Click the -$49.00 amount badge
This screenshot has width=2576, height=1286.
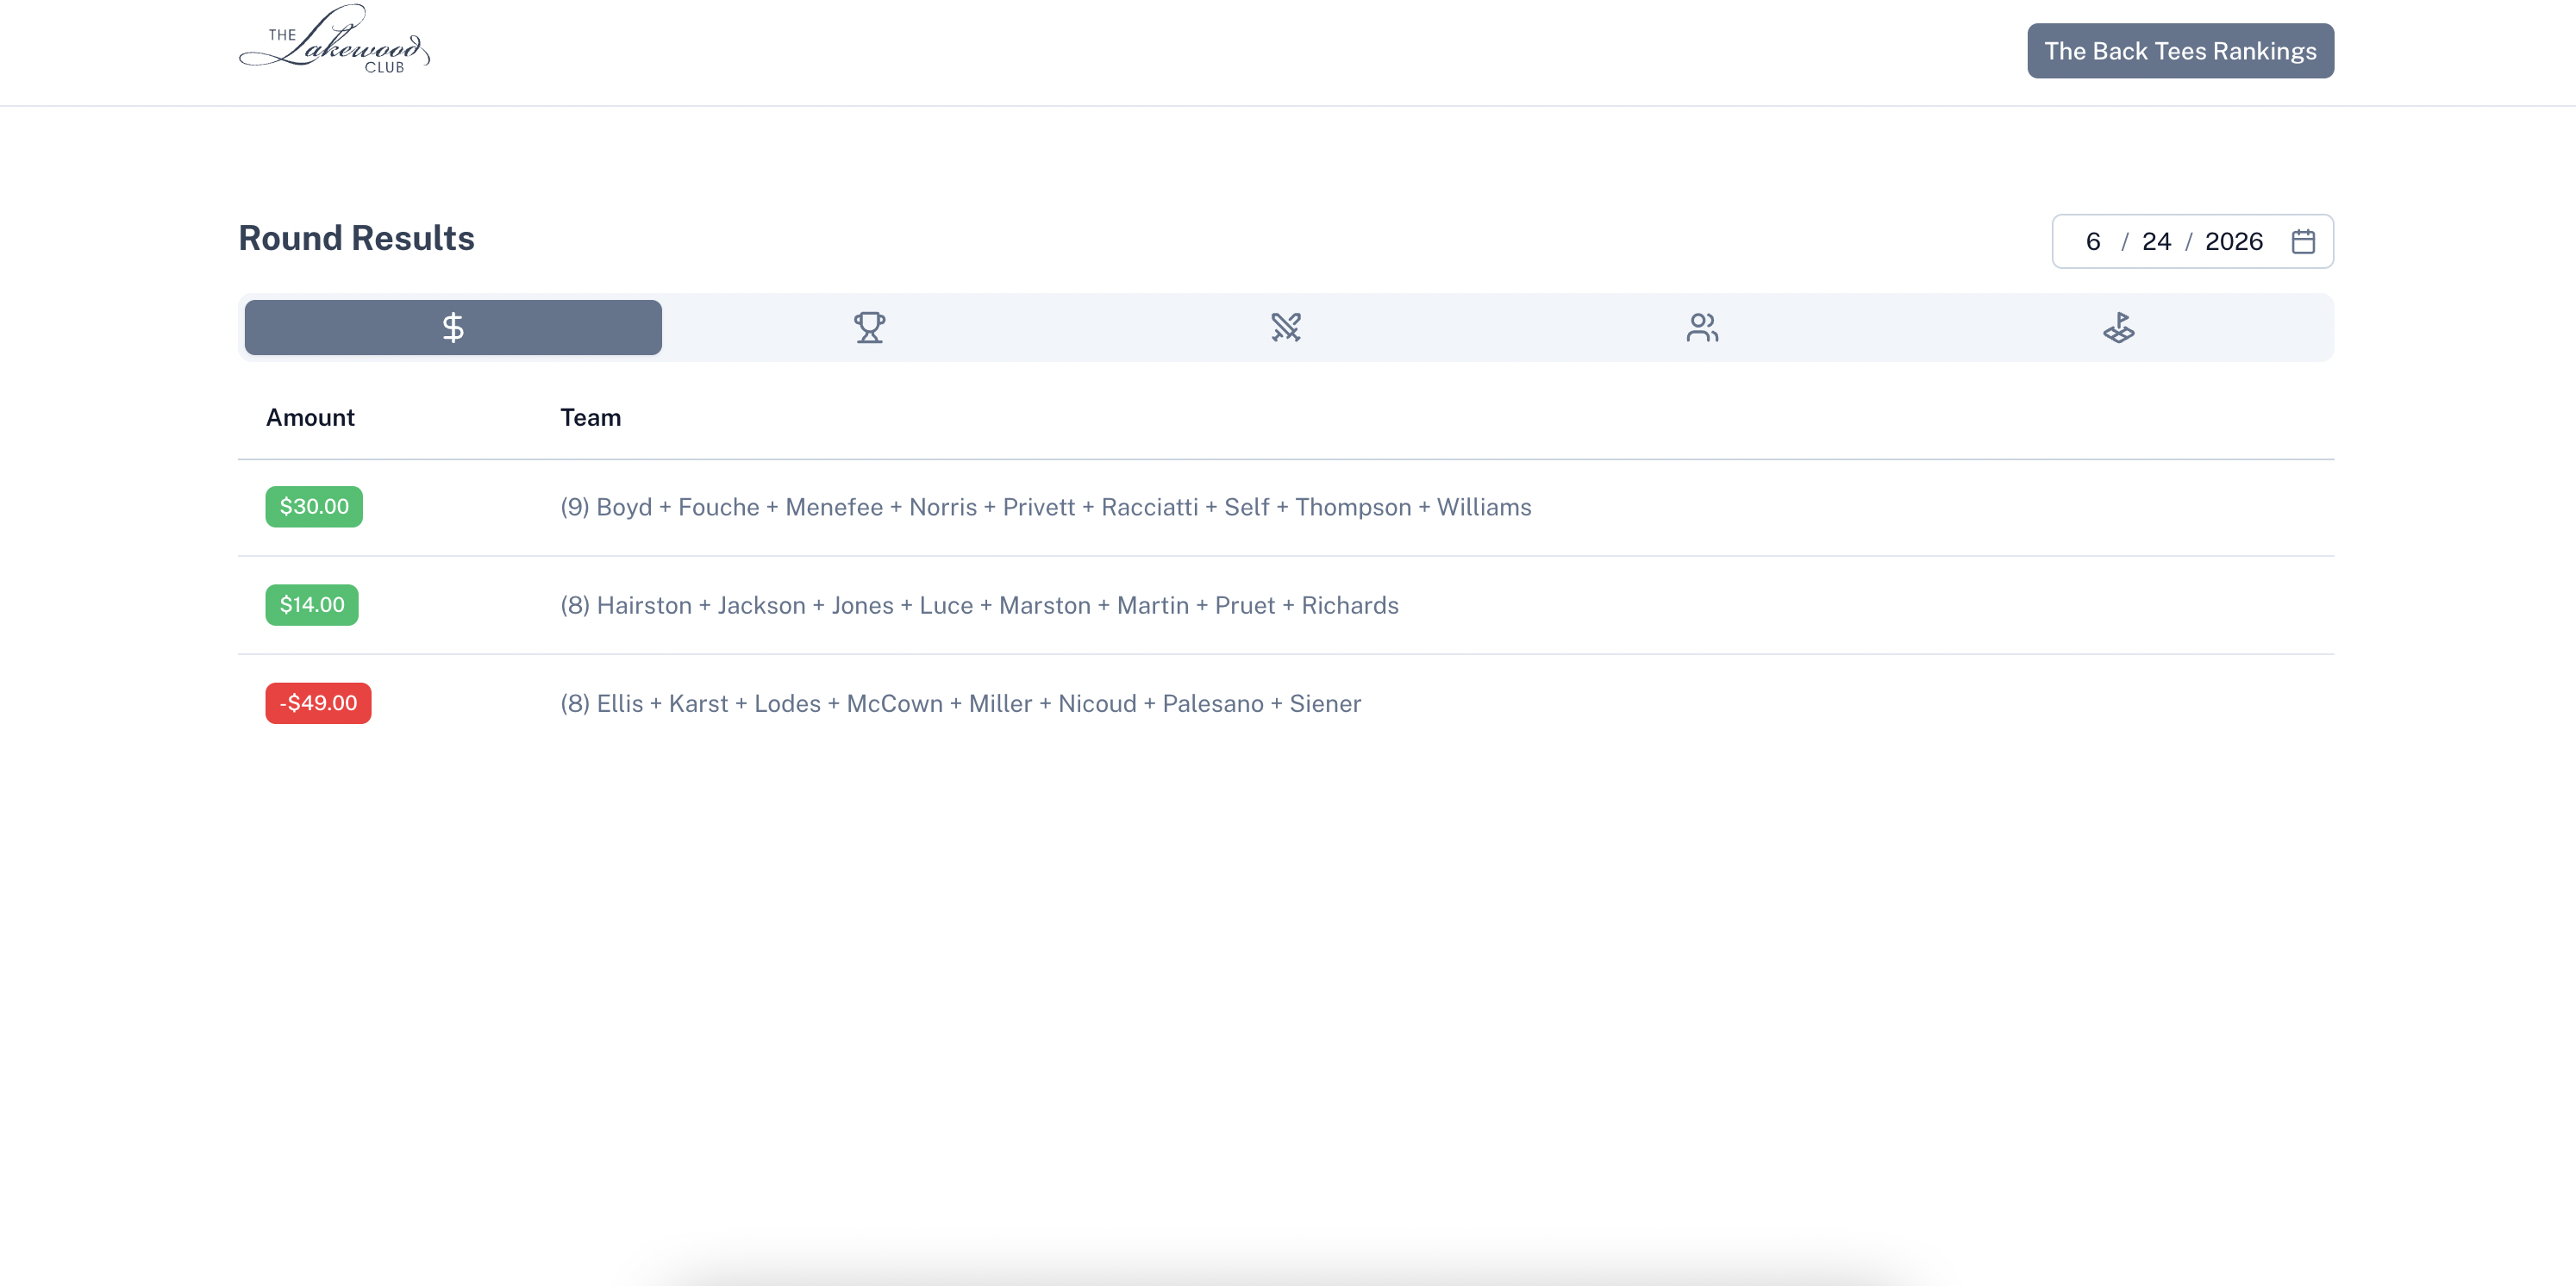pos(318,703)
